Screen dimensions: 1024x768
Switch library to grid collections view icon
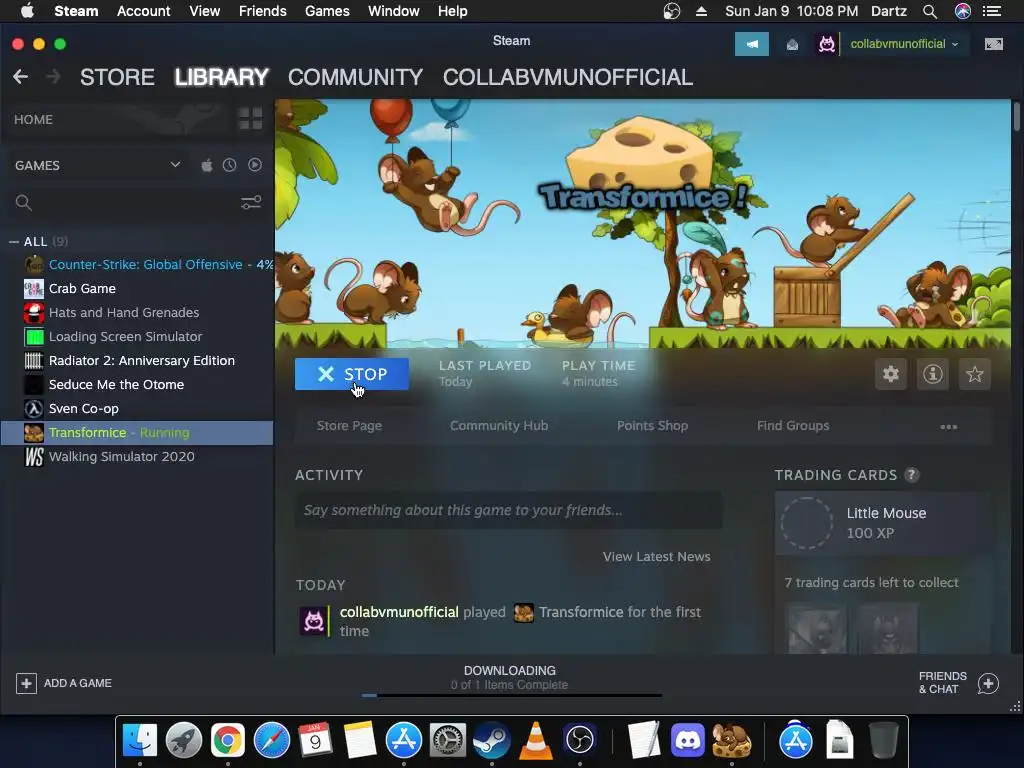250,119
